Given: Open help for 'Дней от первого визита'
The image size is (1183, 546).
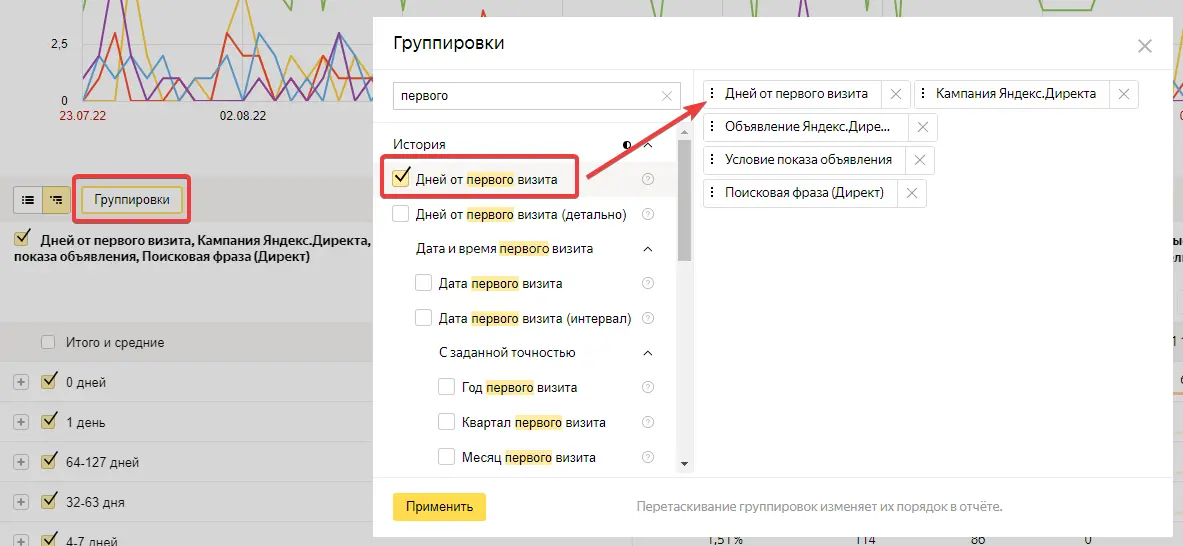Looking at the screenshot, I should pyautogui.click(x=648, y=179).
